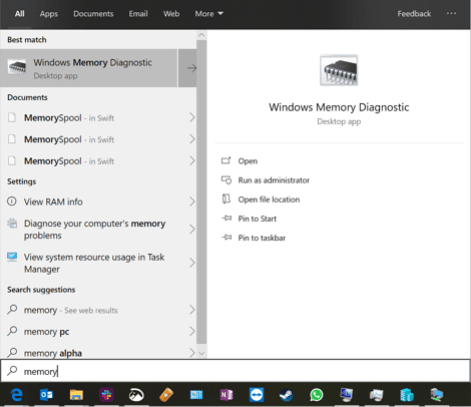Viewport: 471px width, 407px height.
Task: Filter results by Documents tab
Action: coord(93,14)
